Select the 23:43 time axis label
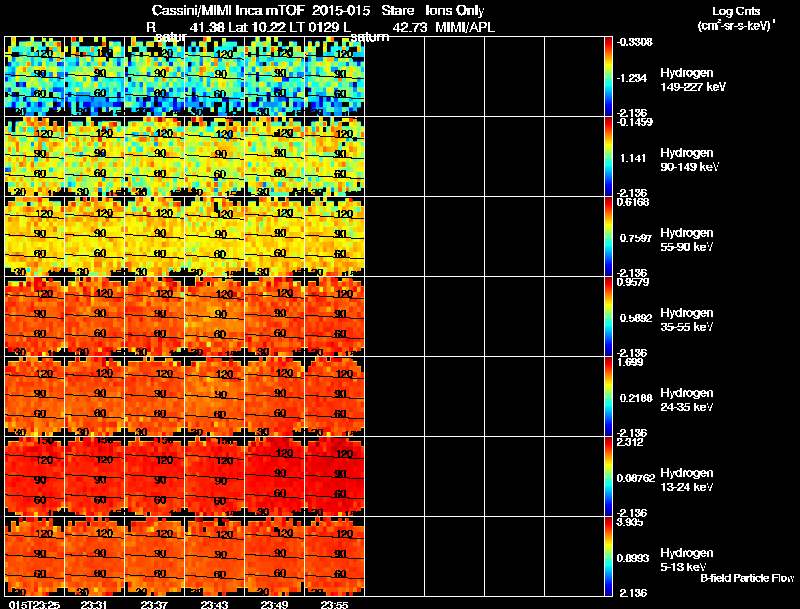The width and height of the screenshot is (800, 609). (x=214, y=605)
